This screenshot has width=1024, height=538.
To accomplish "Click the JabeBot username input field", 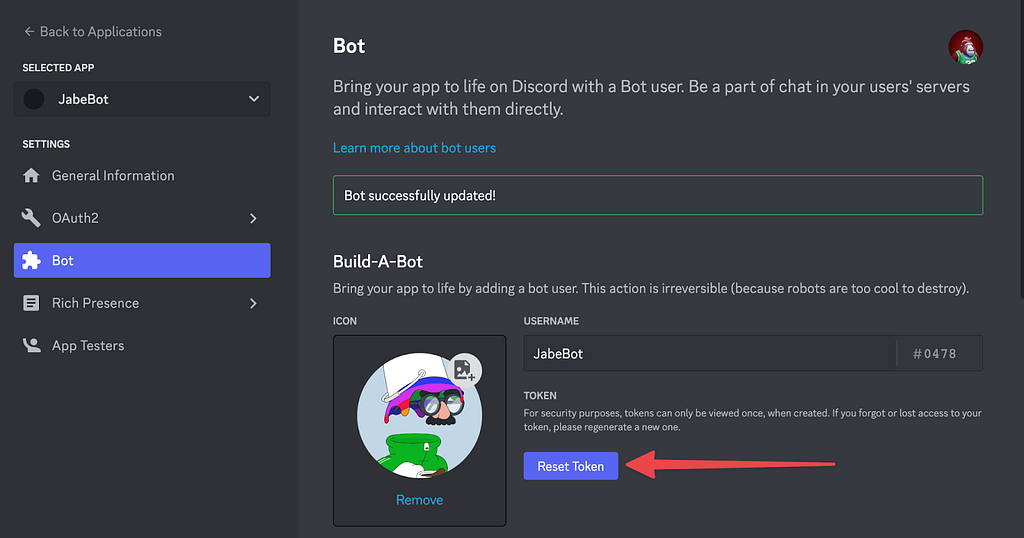I will (710, 353).
